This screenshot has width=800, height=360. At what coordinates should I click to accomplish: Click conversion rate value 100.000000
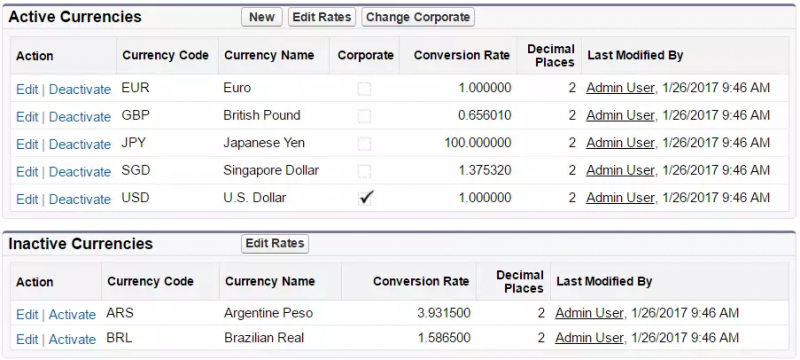(x=478, y=143)
